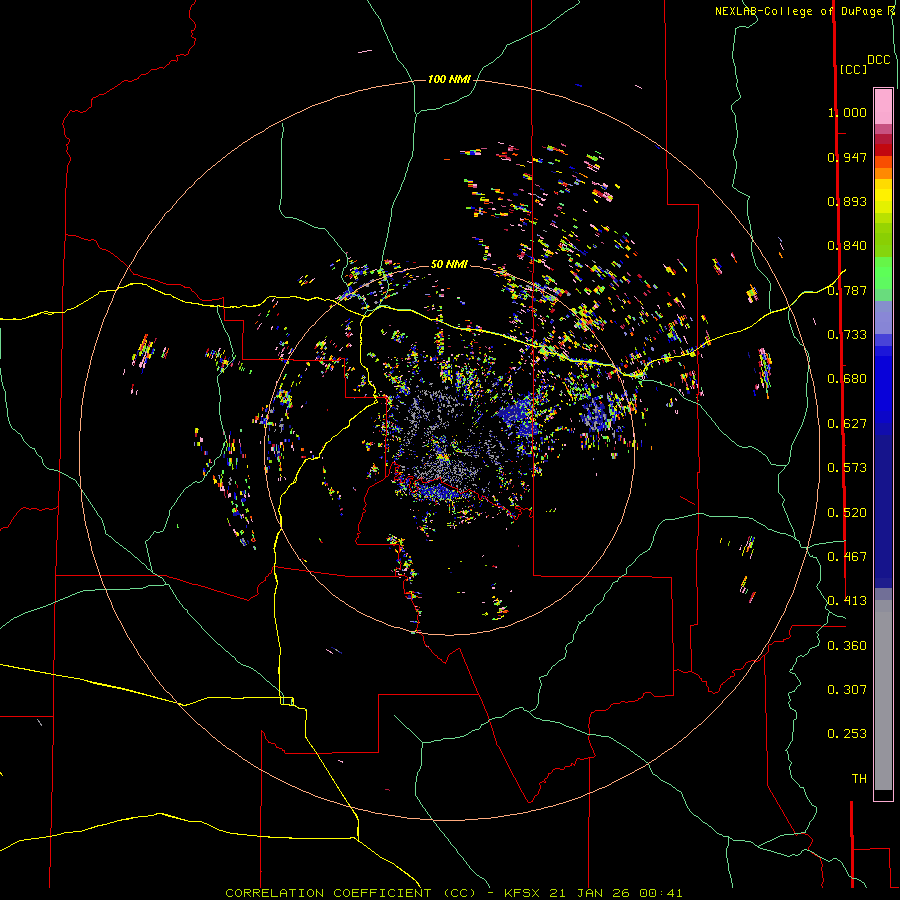Click the 0.840 legend value
This screenshot has width=900, height=900.
click(x=847, y=246)
